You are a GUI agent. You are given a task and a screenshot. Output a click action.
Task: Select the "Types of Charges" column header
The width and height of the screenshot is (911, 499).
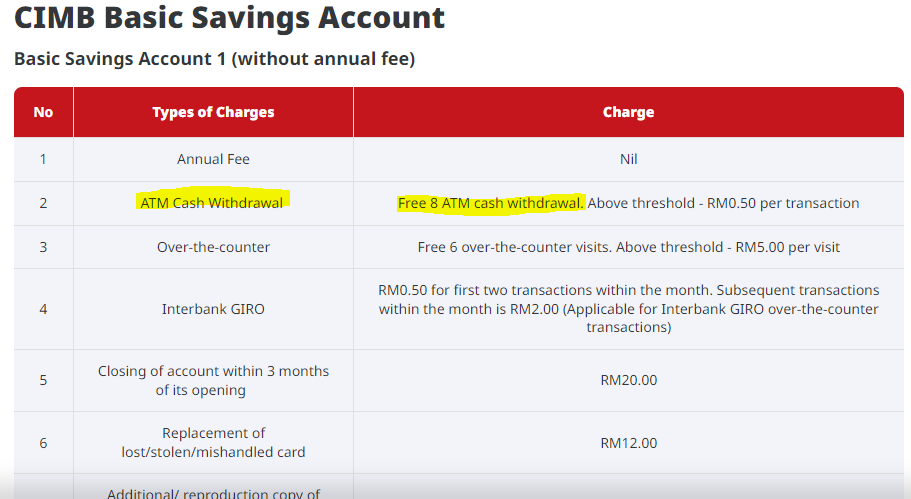213,112
